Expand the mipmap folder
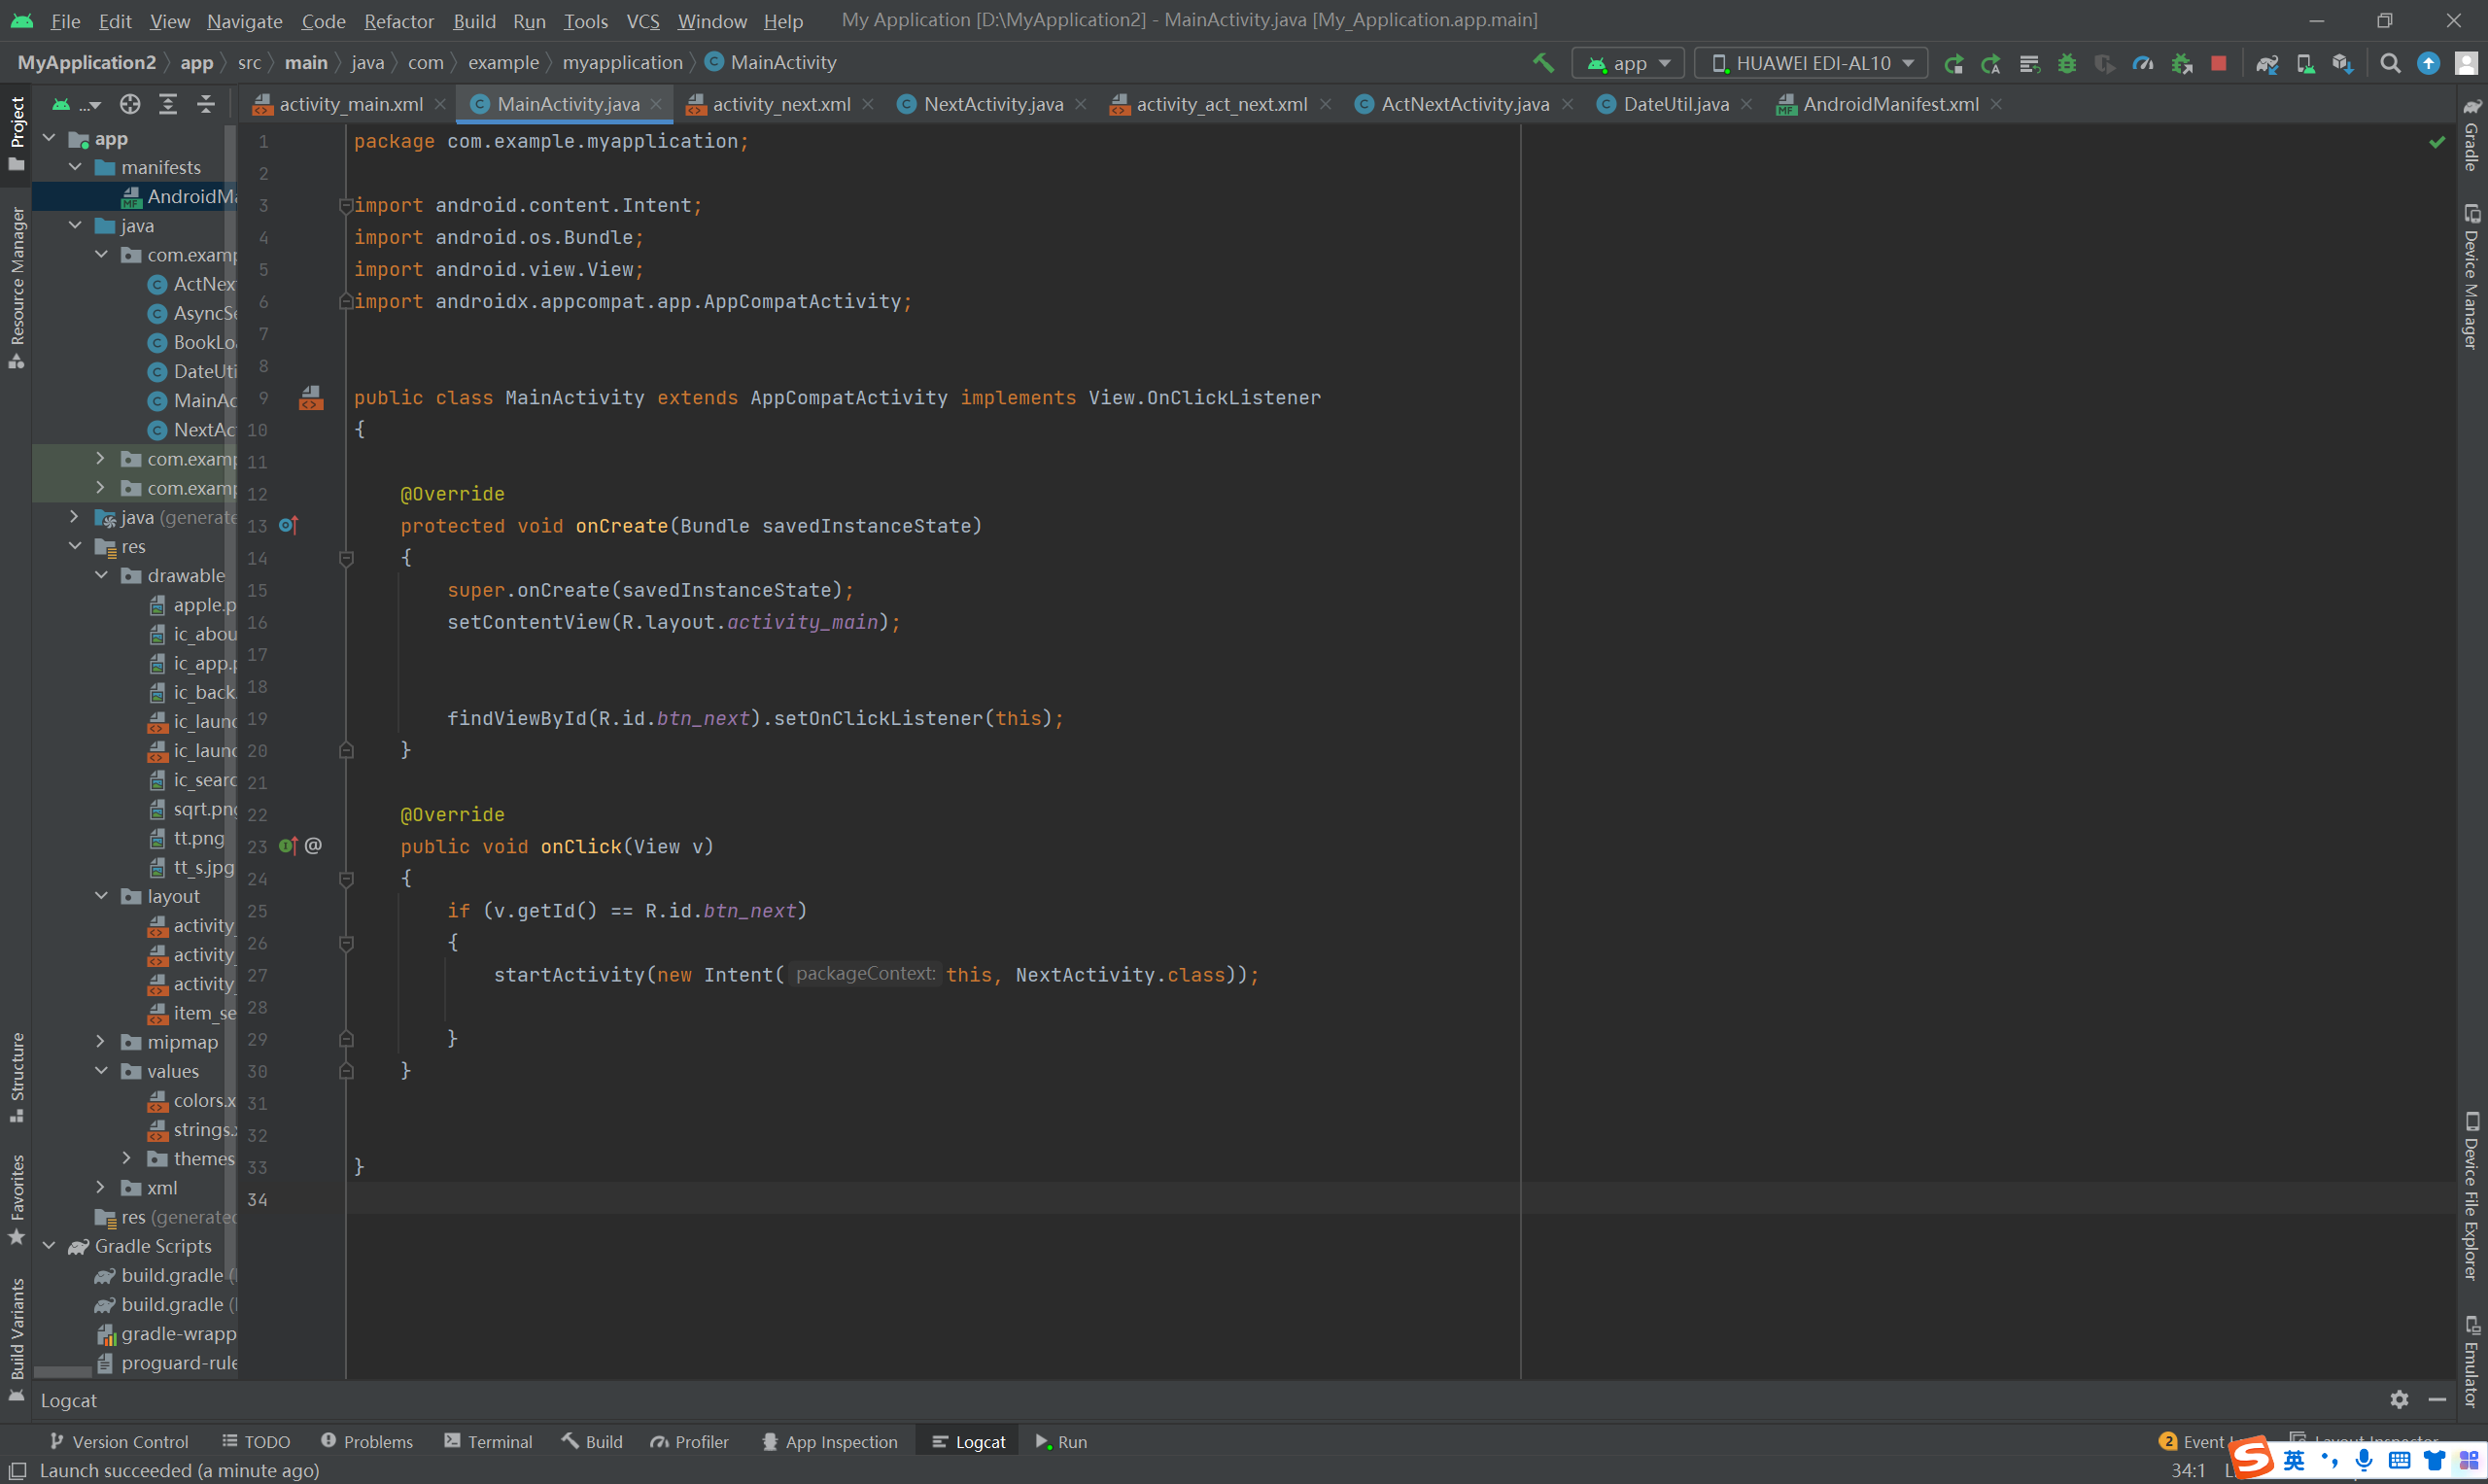The width and height of the screenshot is (2488, 1484). coord(100,1041)
